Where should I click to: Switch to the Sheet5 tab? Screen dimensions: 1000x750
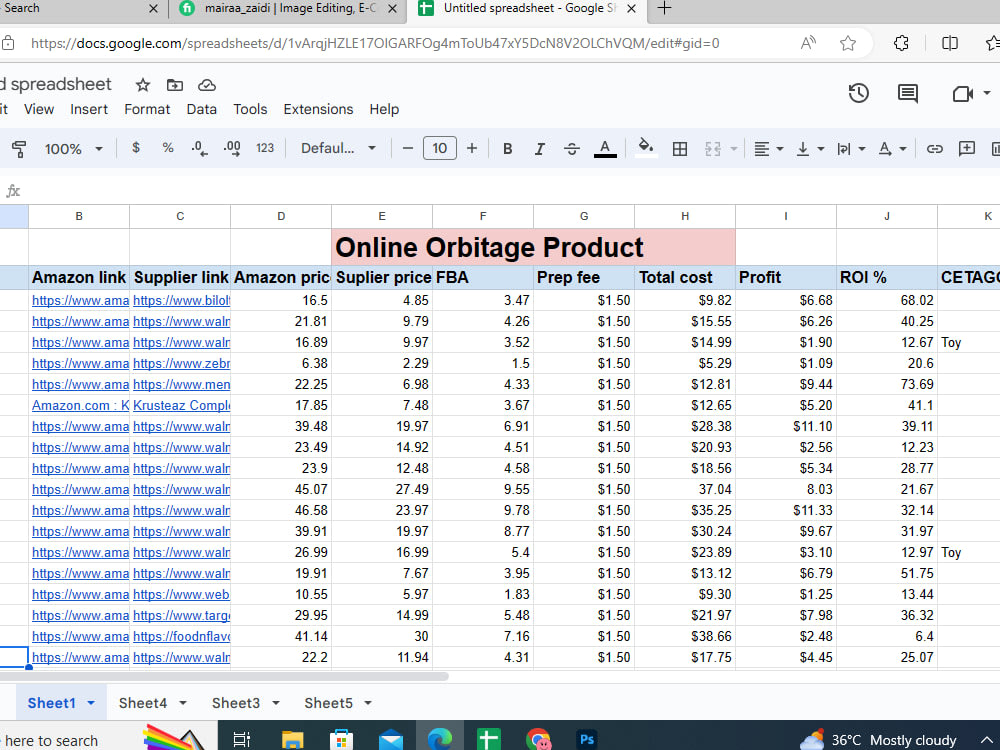tap(328, 703)
